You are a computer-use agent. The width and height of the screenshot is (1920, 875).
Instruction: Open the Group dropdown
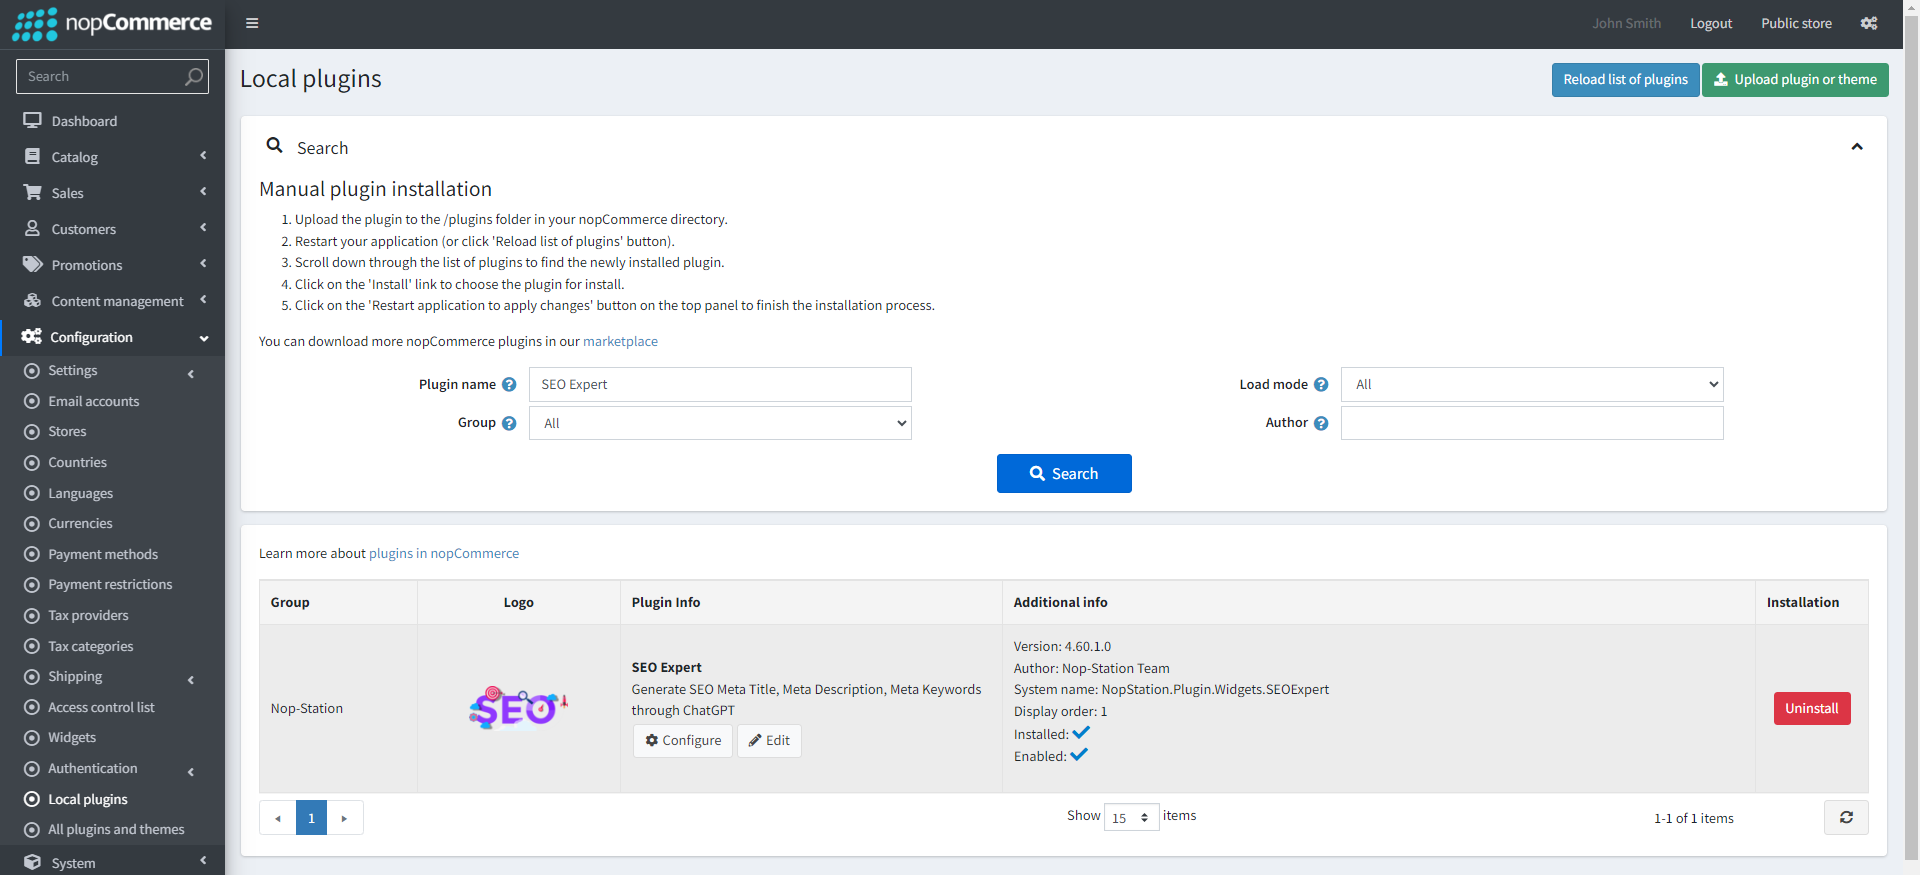tap(720, 423)
